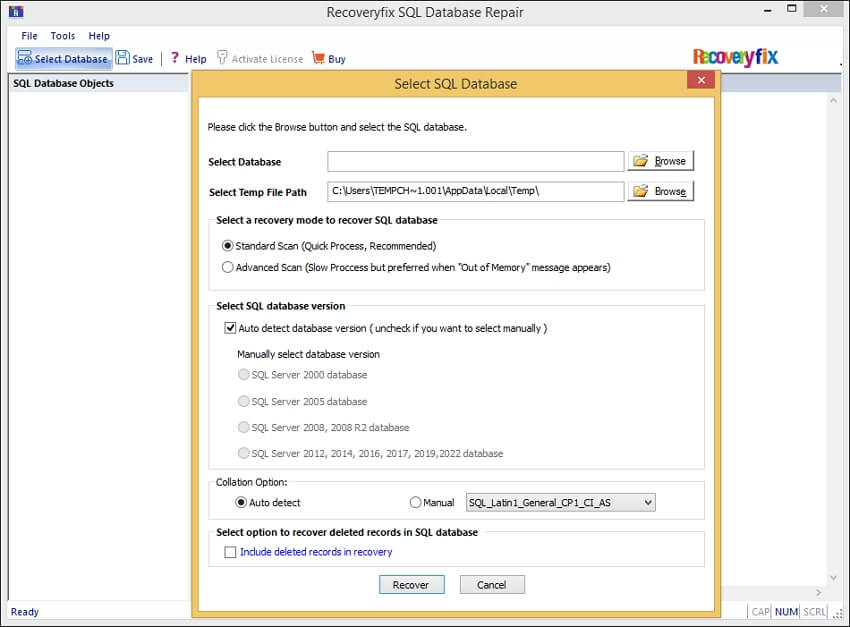Click the 'Manually select database version' label

click(308, 354)
